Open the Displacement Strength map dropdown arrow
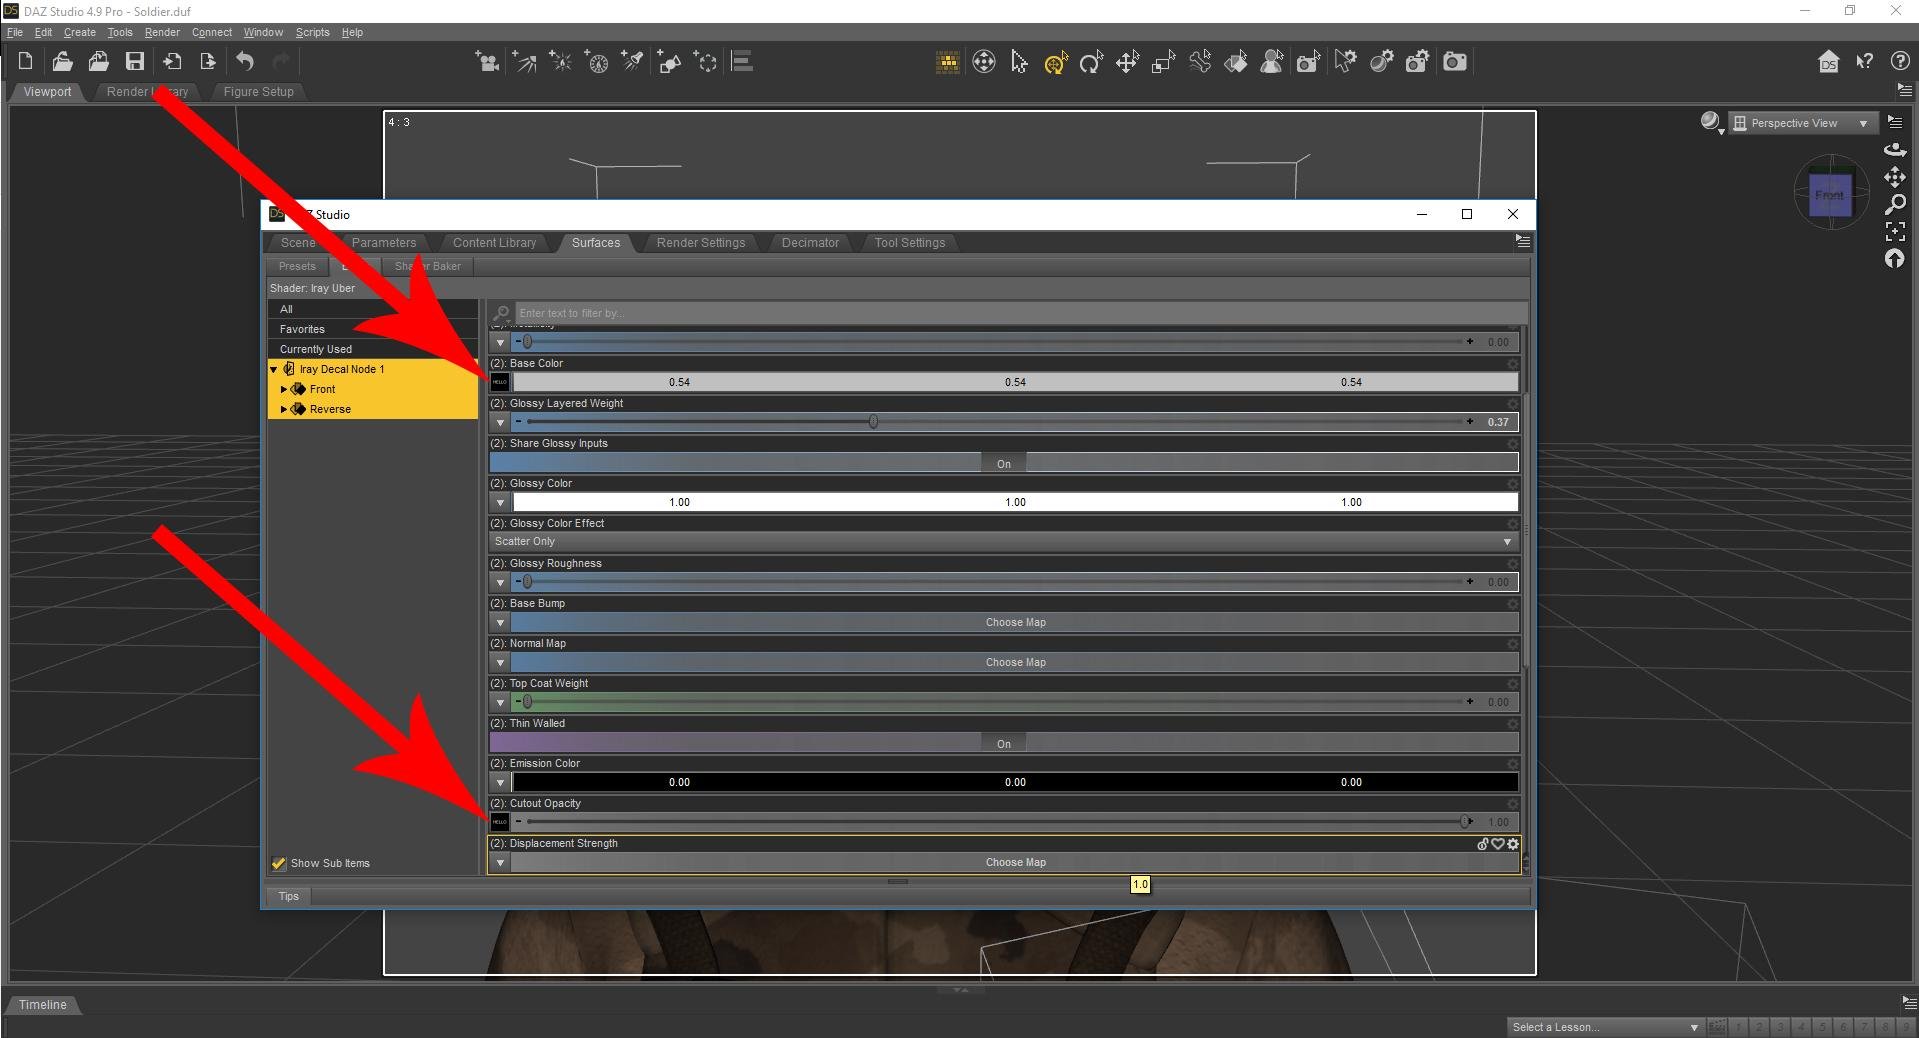This screenshot has width=1919, height=1038. (500, 862)
